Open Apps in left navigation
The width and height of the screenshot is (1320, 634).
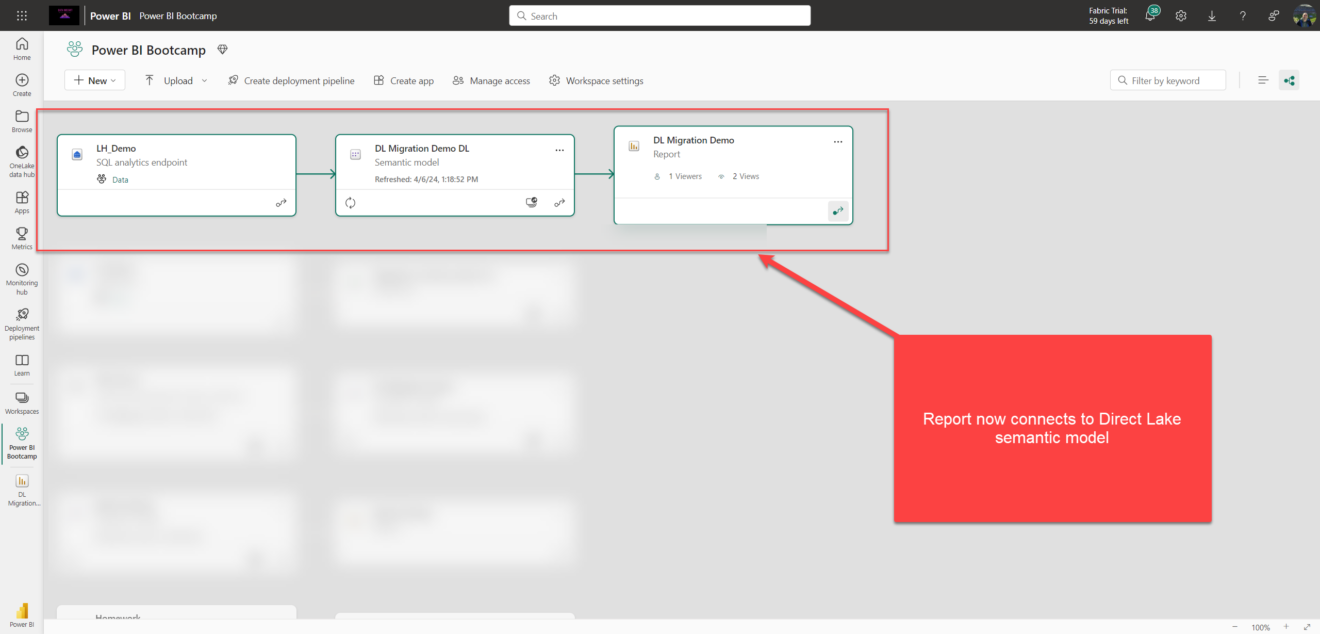point(22,203)
